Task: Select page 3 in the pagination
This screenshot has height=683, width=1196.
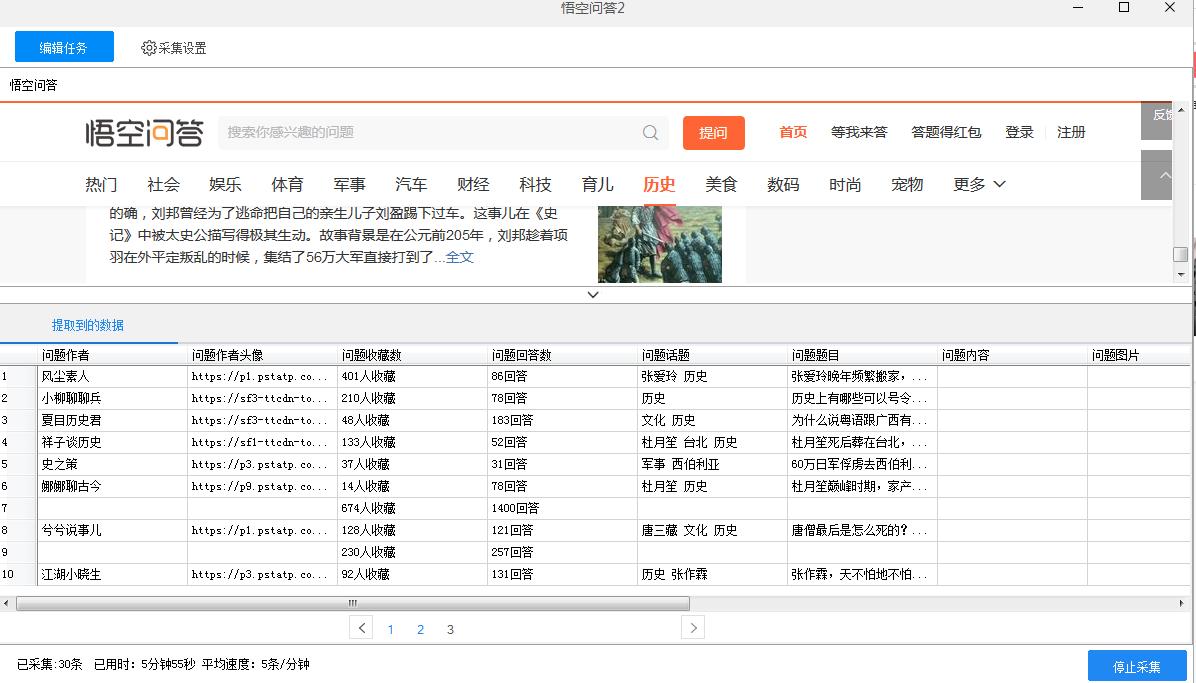Action: click(x=450, y=628)
